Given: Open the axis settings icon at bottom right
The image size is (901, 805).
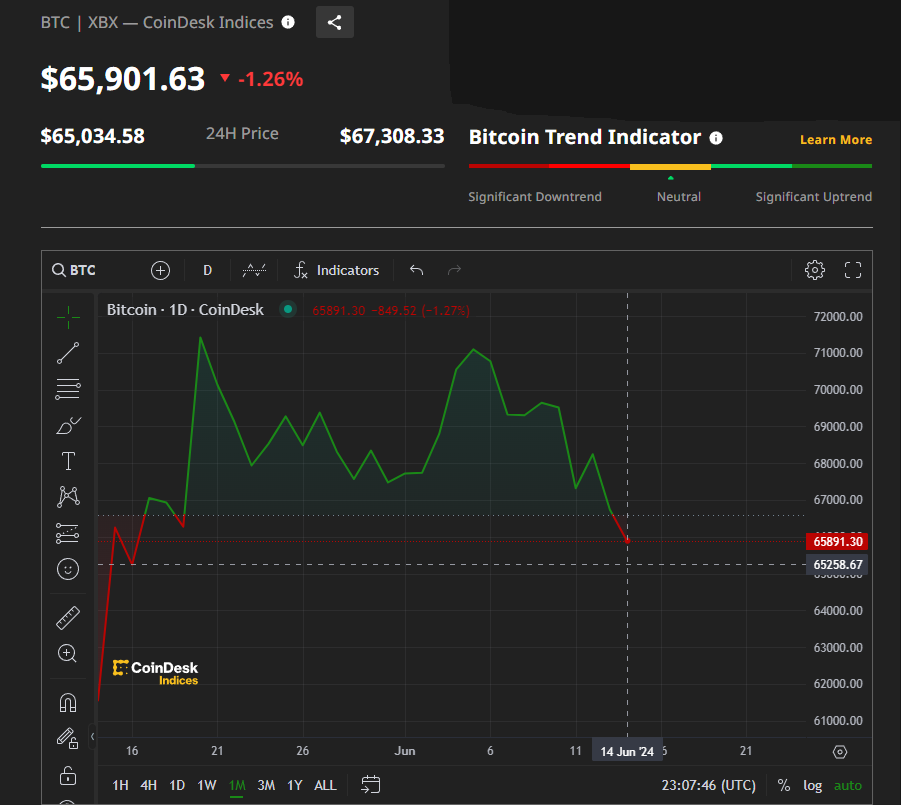Looking at the screenshot, I should point(840,752).
